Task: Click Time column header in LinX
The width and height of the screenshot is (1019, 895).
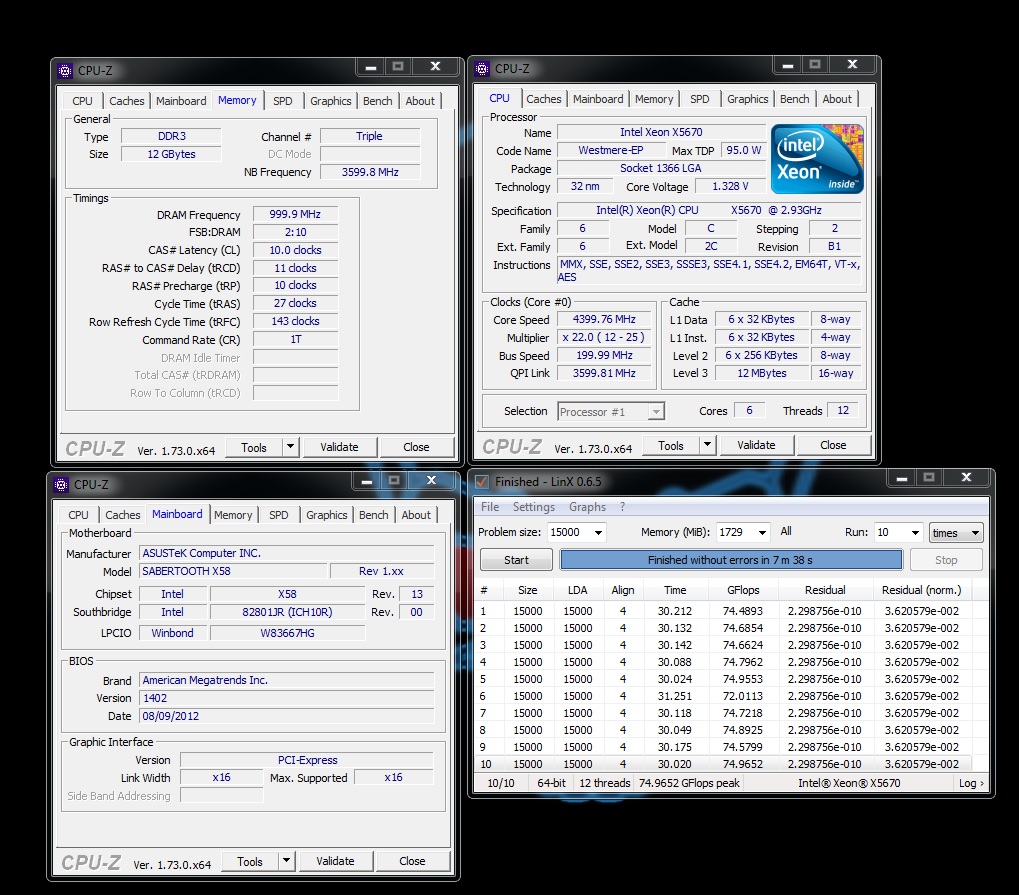Action: (675, 590)
